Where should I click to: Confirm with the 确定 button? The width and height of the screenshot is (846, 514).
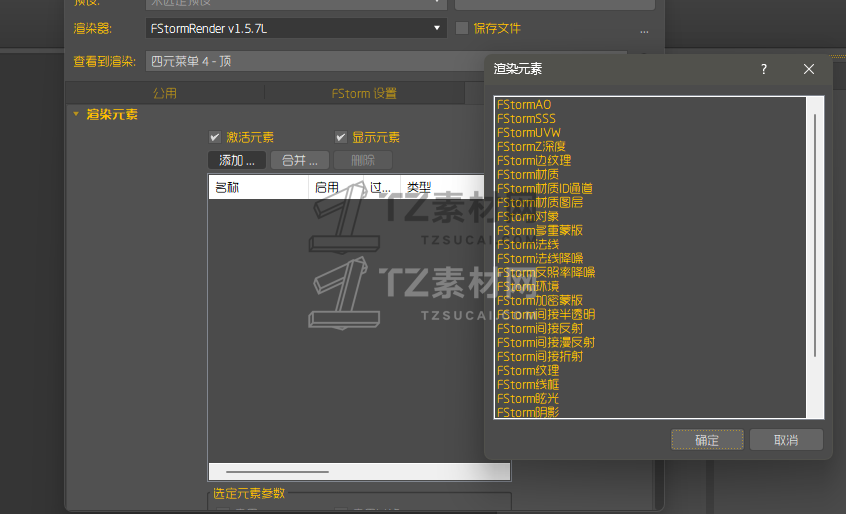[x=707, y=440]
